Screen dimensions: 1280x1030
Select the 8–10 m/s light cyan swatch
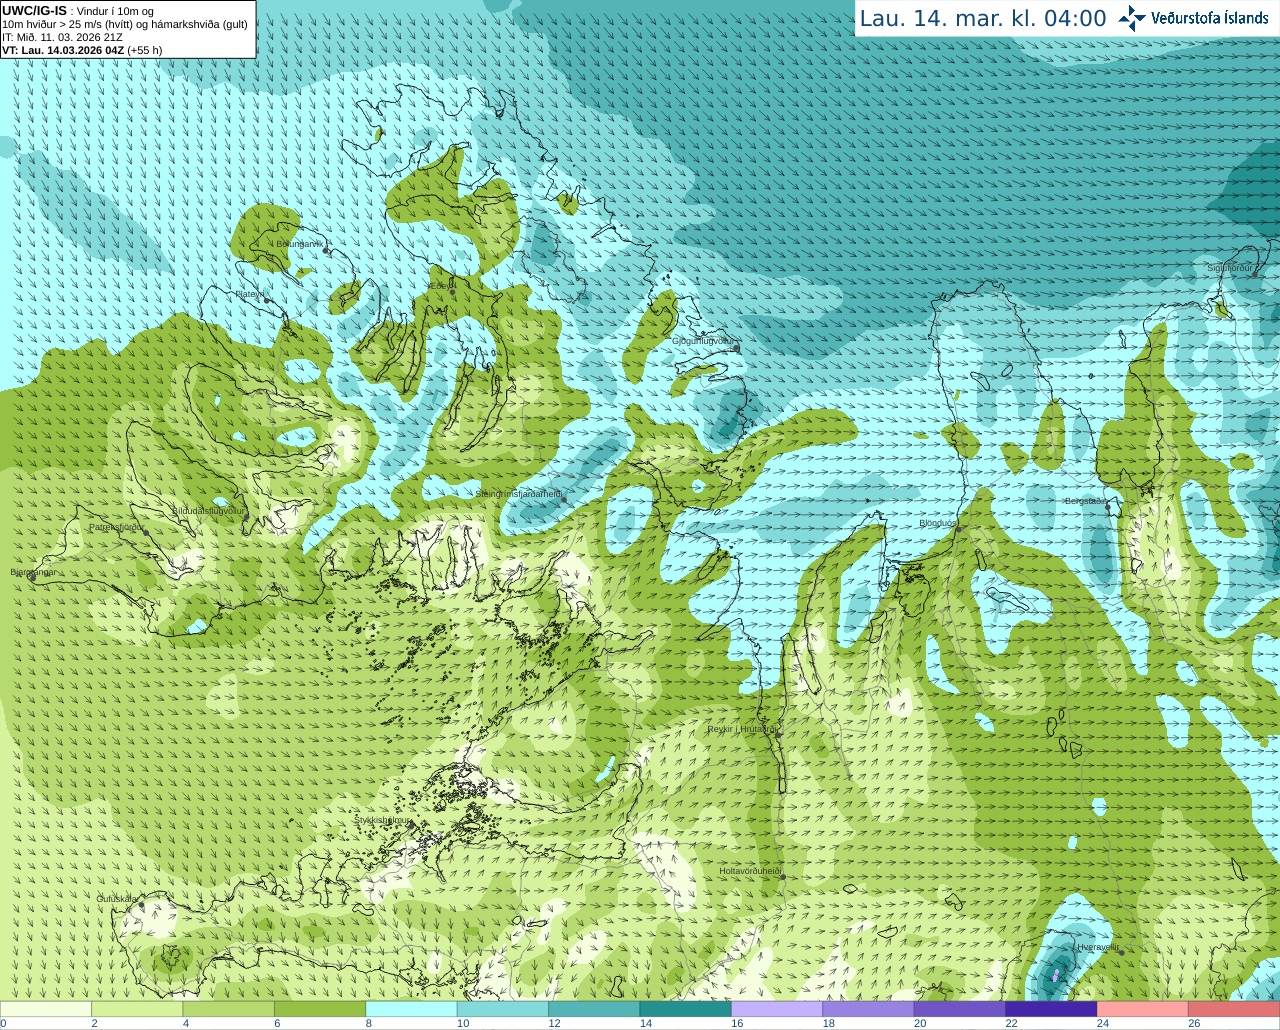point(411,1009)
